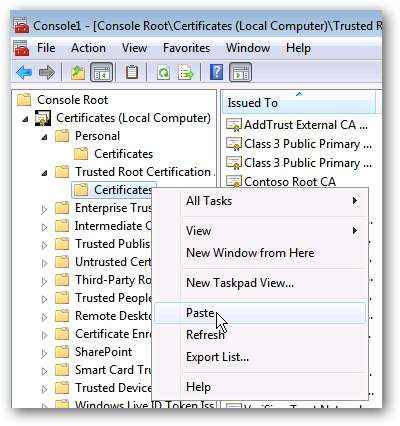The height and width of the screenshot is (426, 400).
Task: Choose Refresh from the context menu
Action: pos(260,335)
